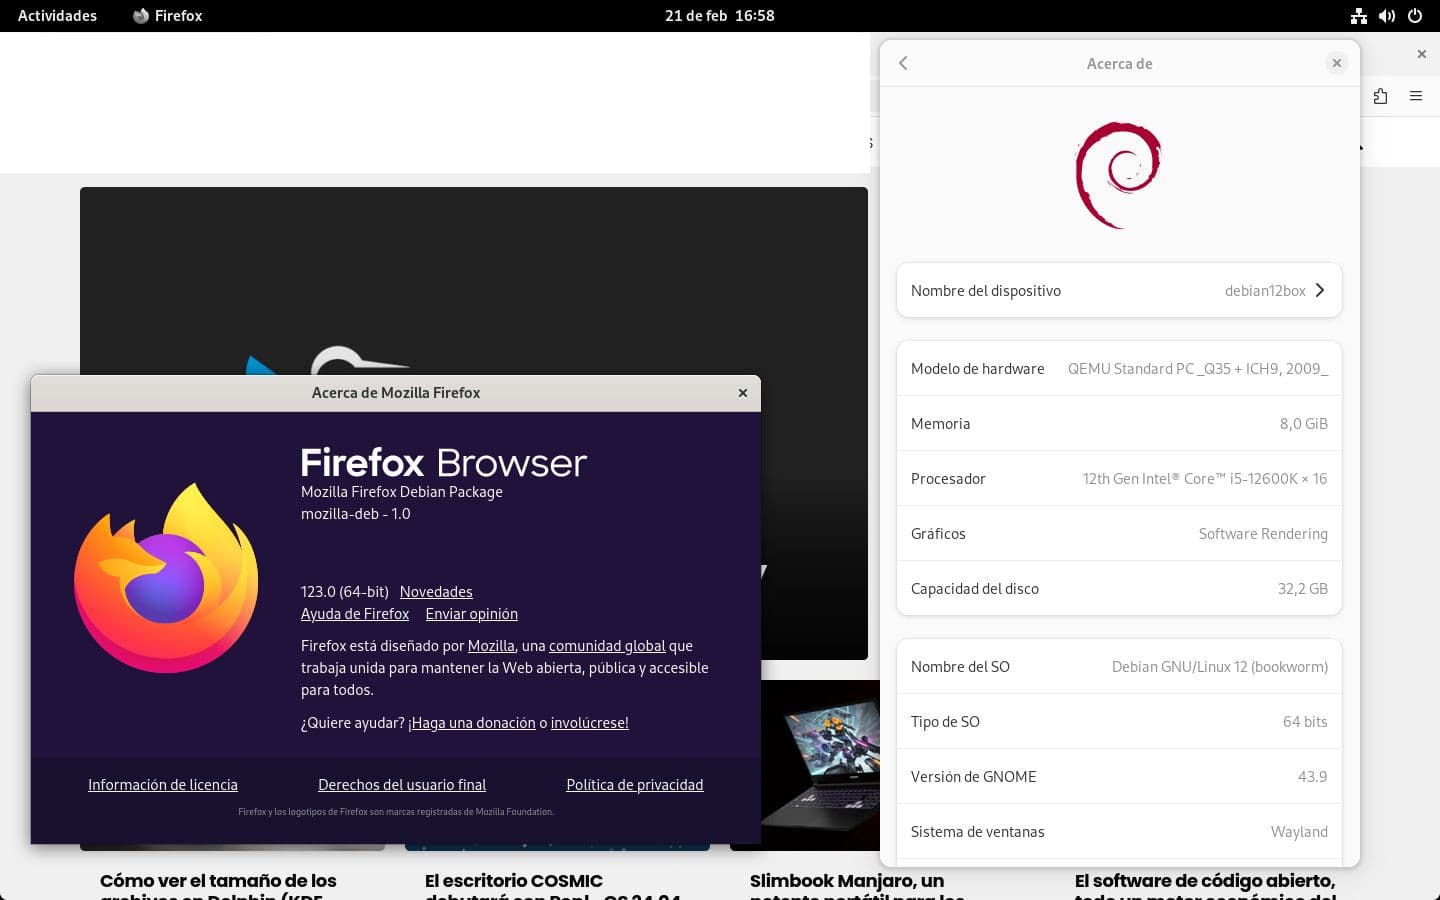Screen dimensions: 1440x900
Task: Open article El escritorio COSMIC
Action: [552, 886]
